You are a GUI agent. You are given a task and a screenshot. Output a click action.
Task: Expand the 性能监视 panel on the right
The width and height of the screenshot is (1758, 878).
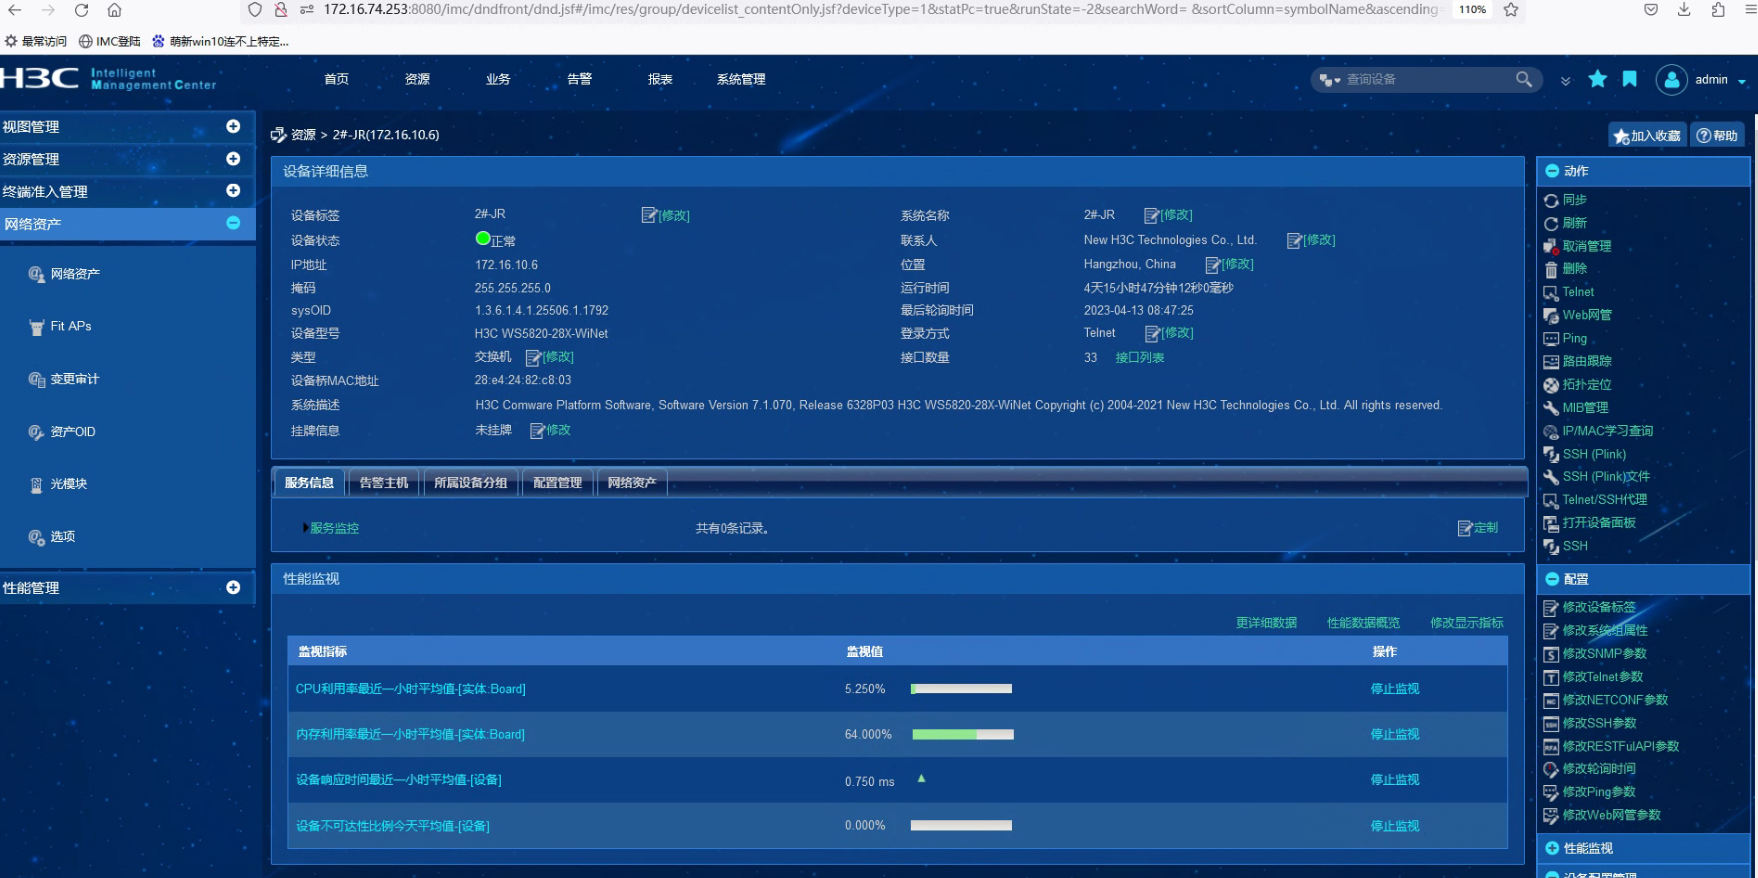[x=1552, y=848]
